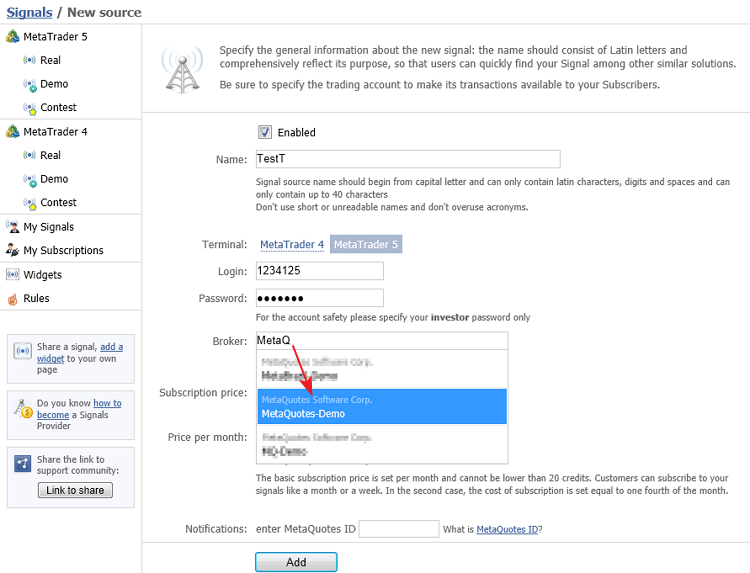The width and height of the screenshot is (750, 573).
Task: Toggle the Enabled checkbox
Action: [x=265, y=132]
